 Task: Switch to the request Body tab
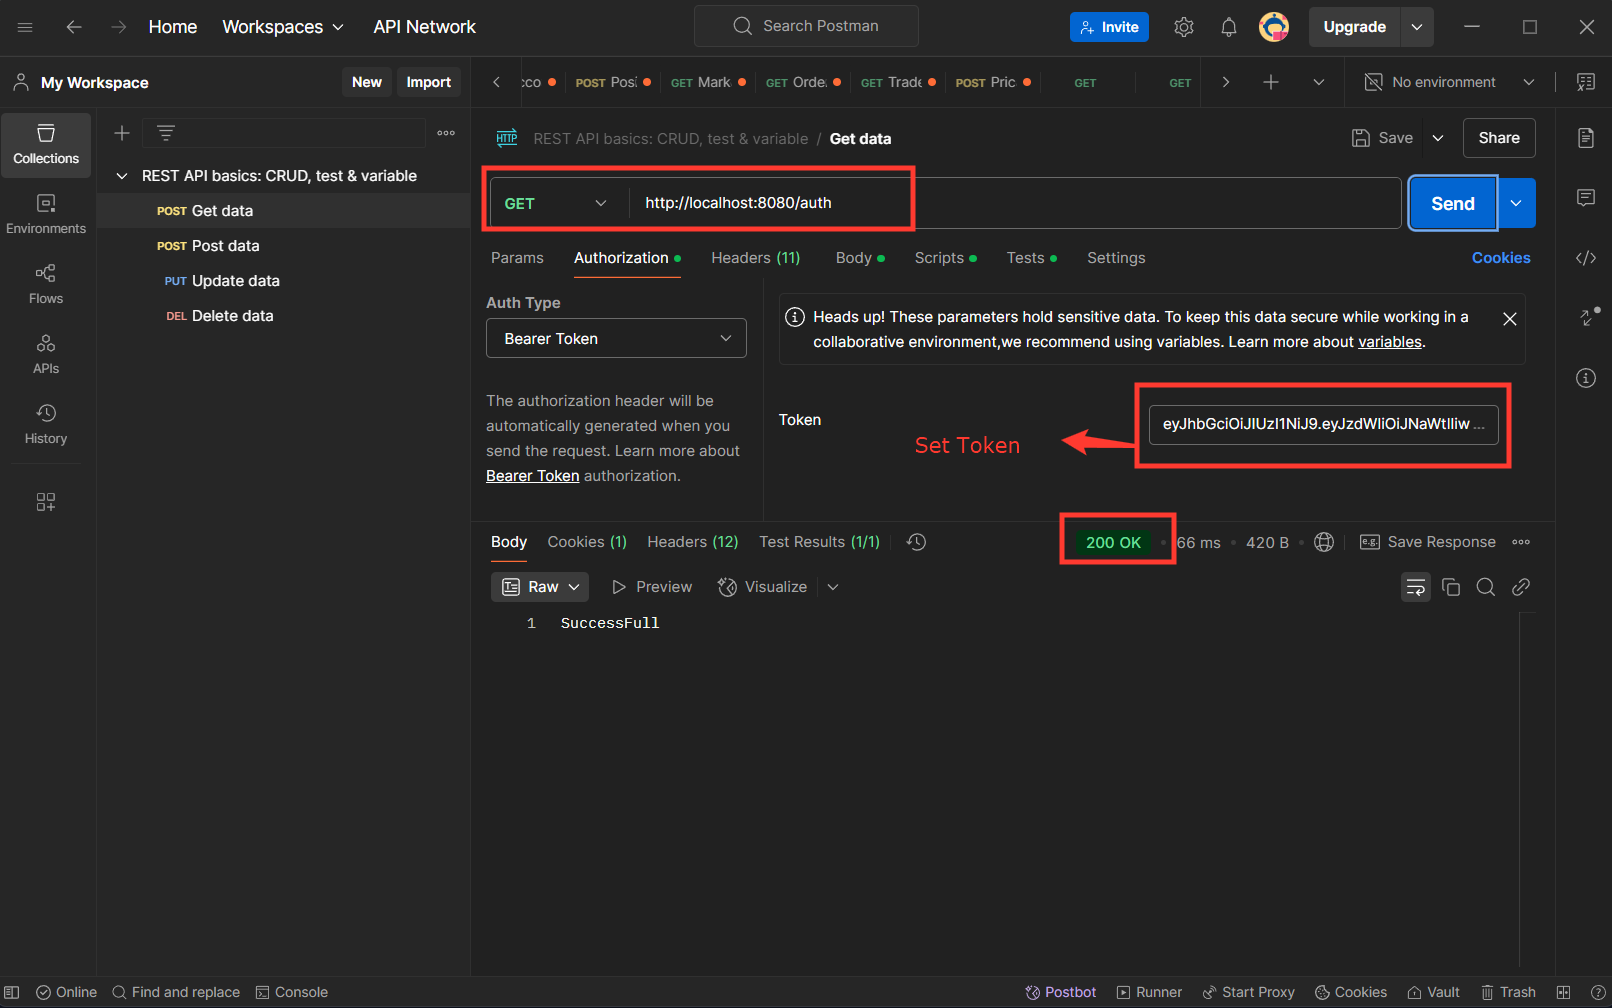point(860,258)
